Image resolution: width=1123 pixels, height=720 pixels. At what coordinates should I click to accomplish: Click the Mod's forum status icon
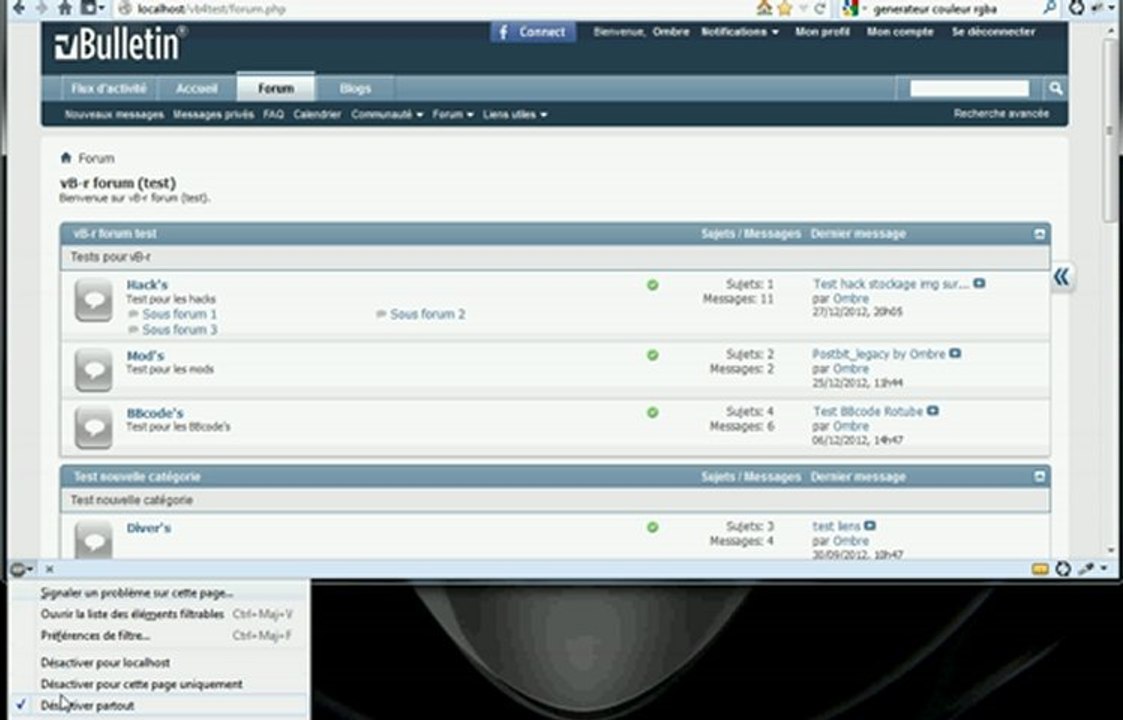(x=94, y=370)
